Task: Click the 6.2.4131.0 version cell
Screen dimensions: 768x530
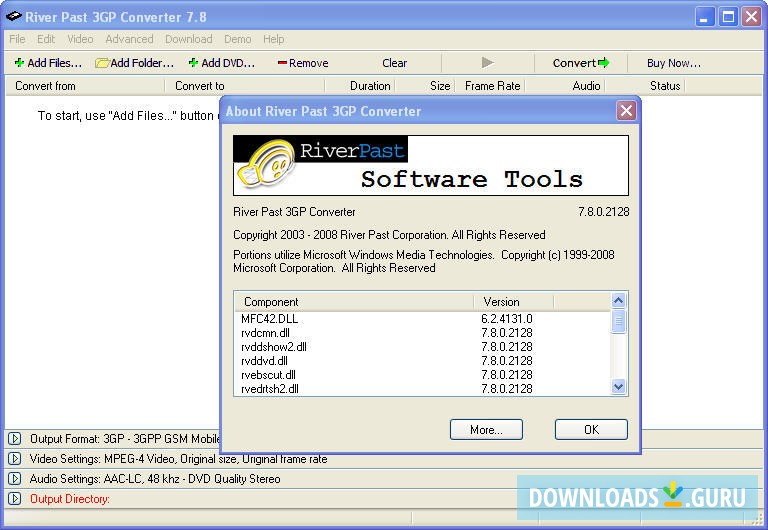Action: [506, 319]
